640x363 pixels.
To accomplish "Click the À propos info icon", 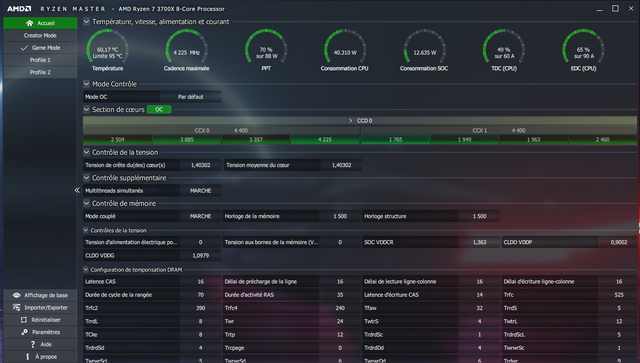I will (28, 356).
